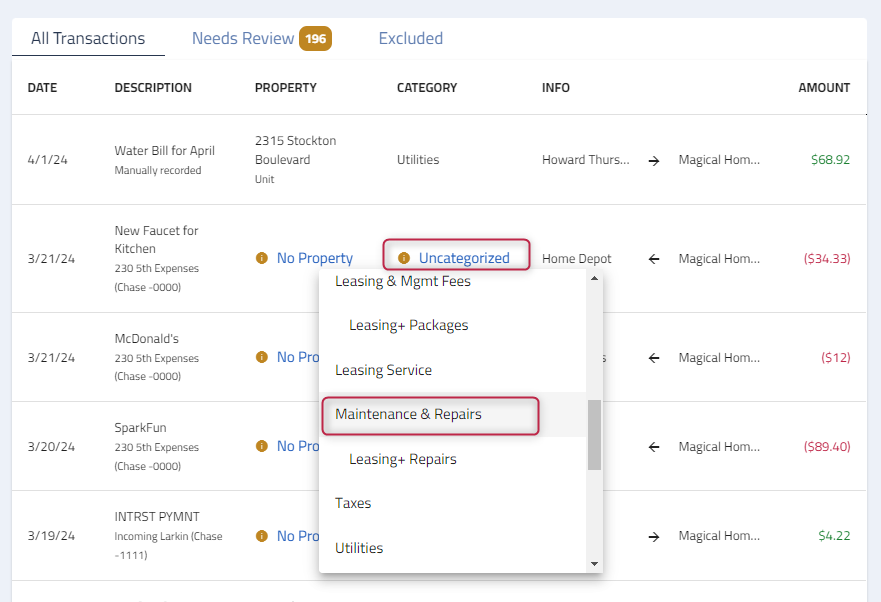Open the Excluded tab
The height and width of the screenshot is (602, 881).
tap(410, 38)
